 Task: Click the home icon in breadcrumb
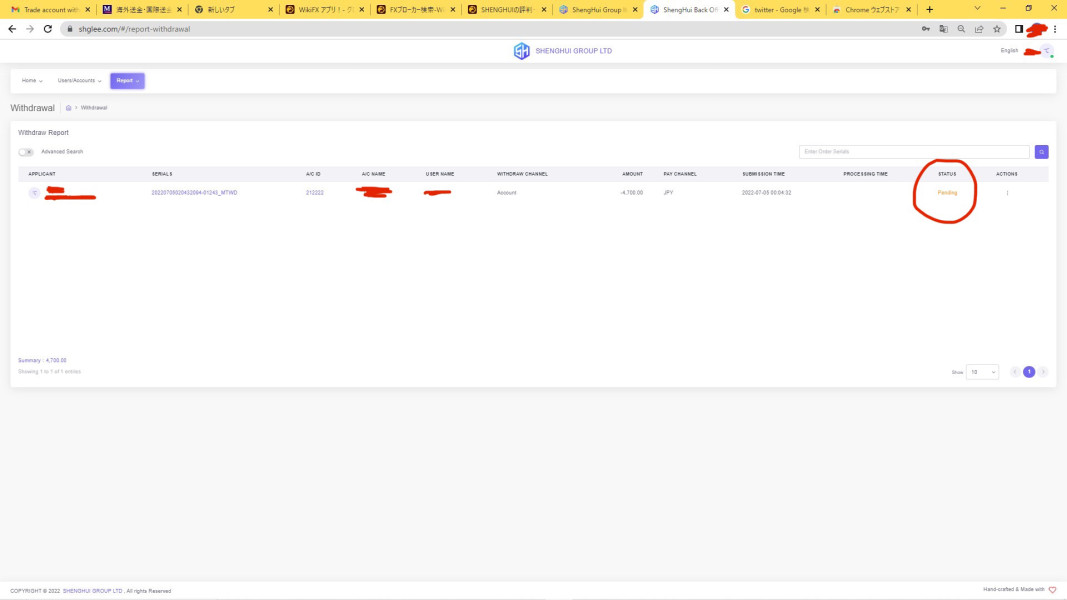coord(68,108)
